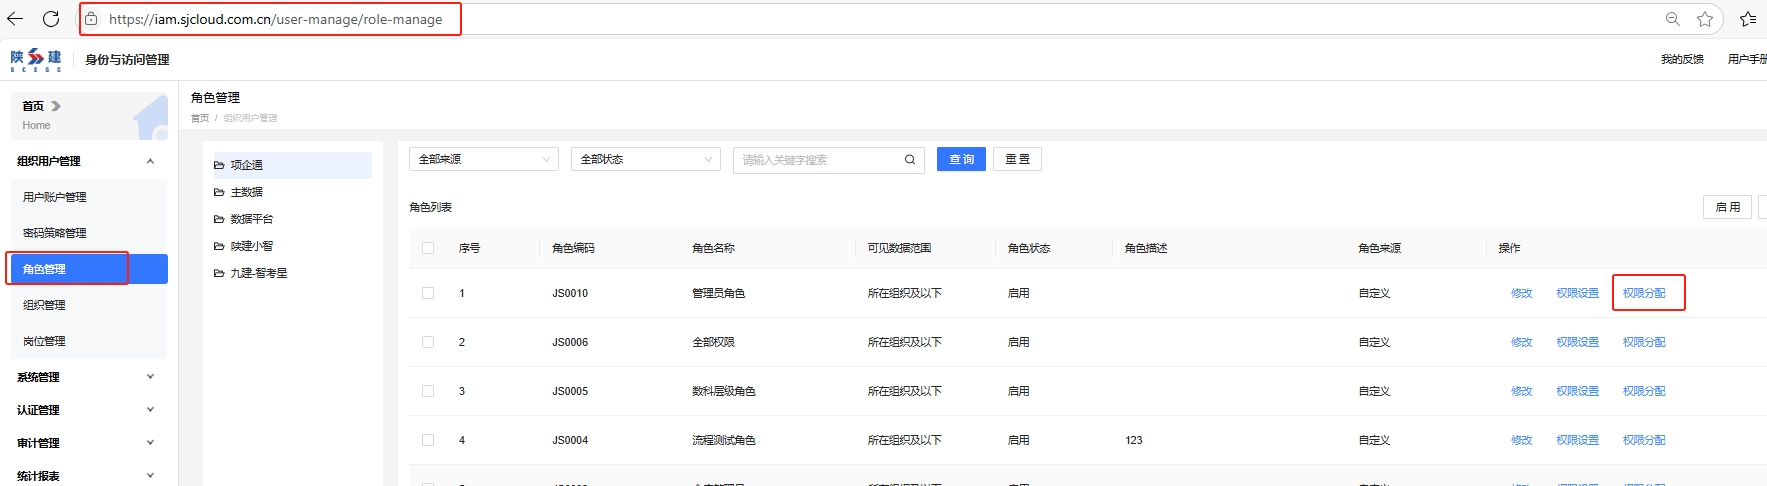Click the search magnifier icon in keyword field

pos(910,160)
